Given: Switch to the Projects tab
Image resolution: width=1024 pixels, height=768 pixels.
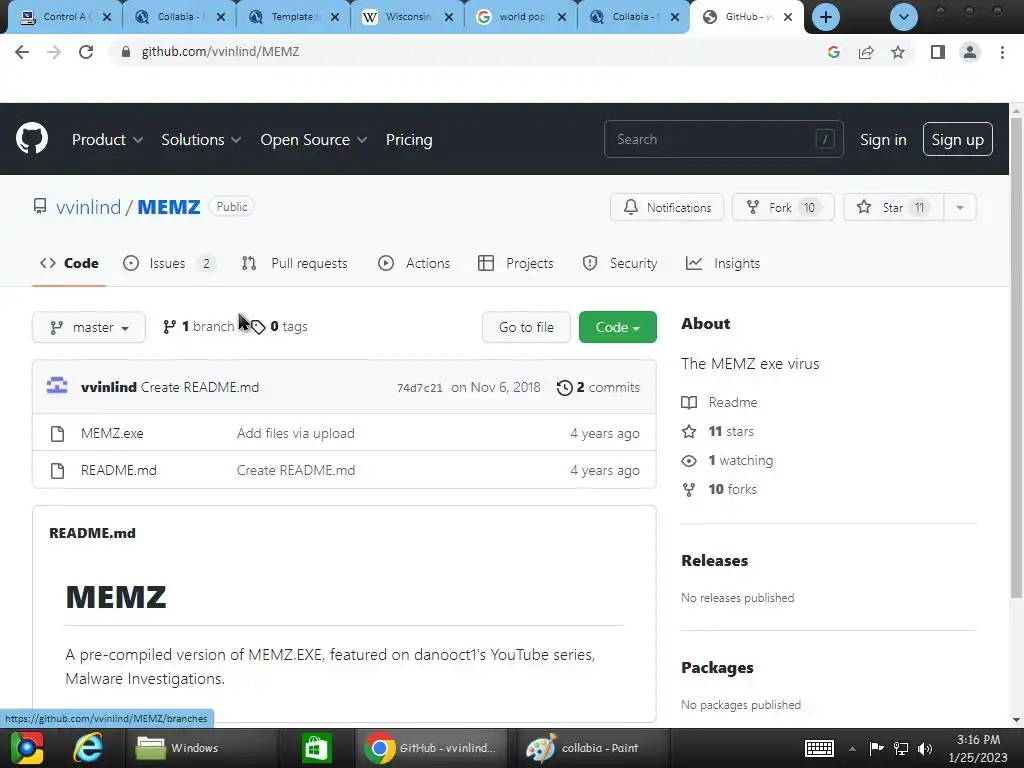Looking at the screenshot, I should click(x=515, y=263).
